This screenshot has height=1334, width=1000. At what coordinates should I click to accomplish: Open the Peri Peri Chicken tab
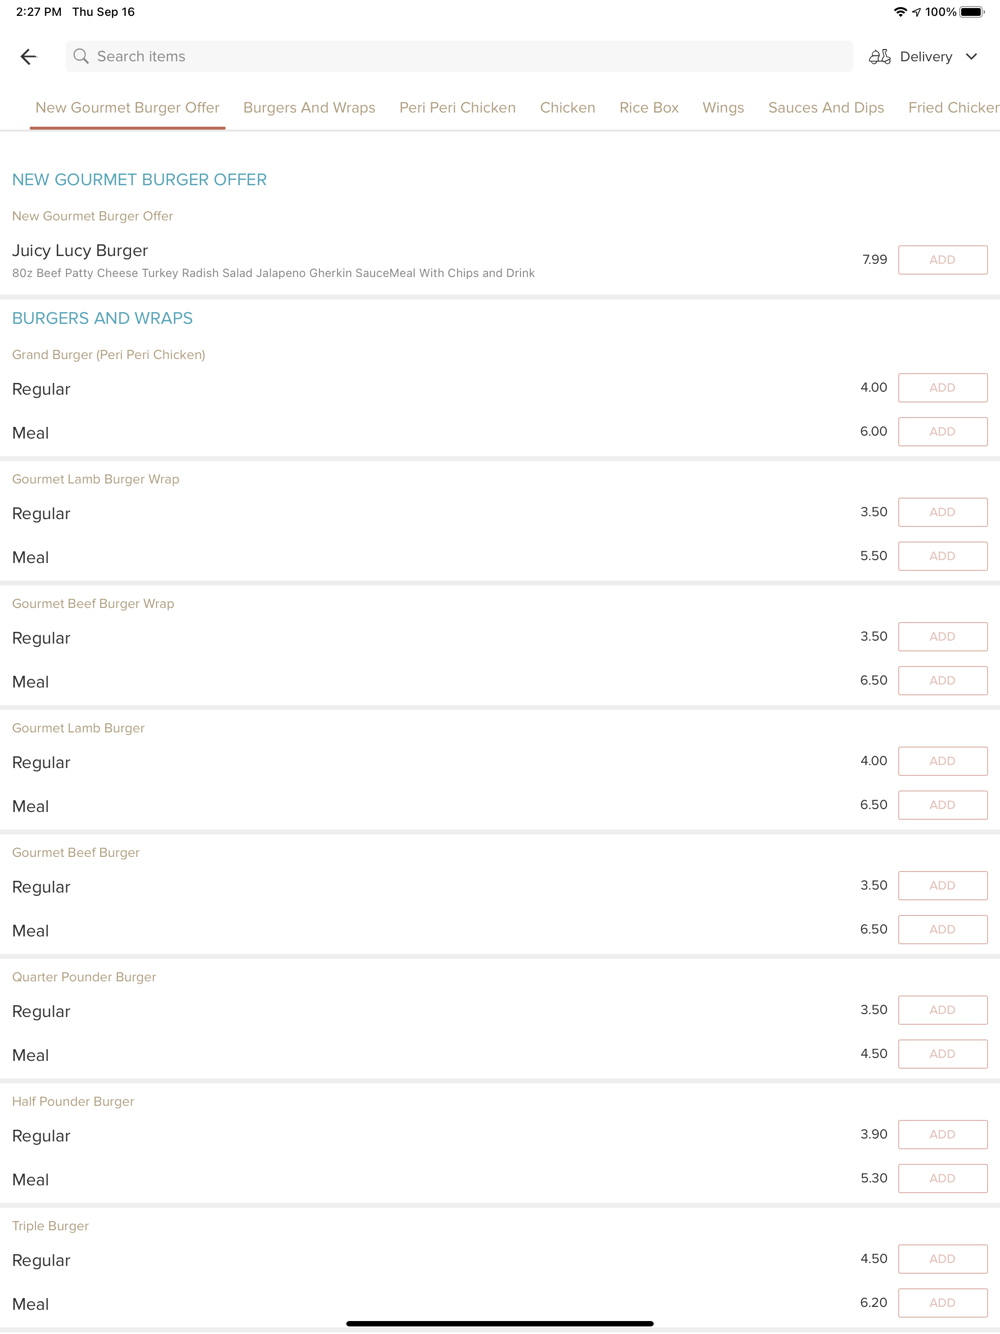[x=458, y=108]
